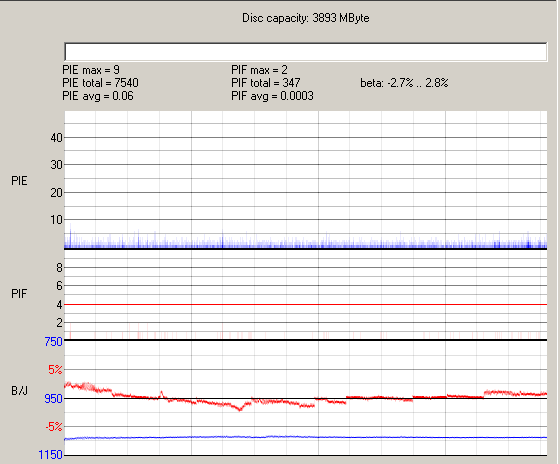Screen dimensions: 560x464
Task: Click the tallest blue PIE spike at graph start
Action: (x=70, y=236)
